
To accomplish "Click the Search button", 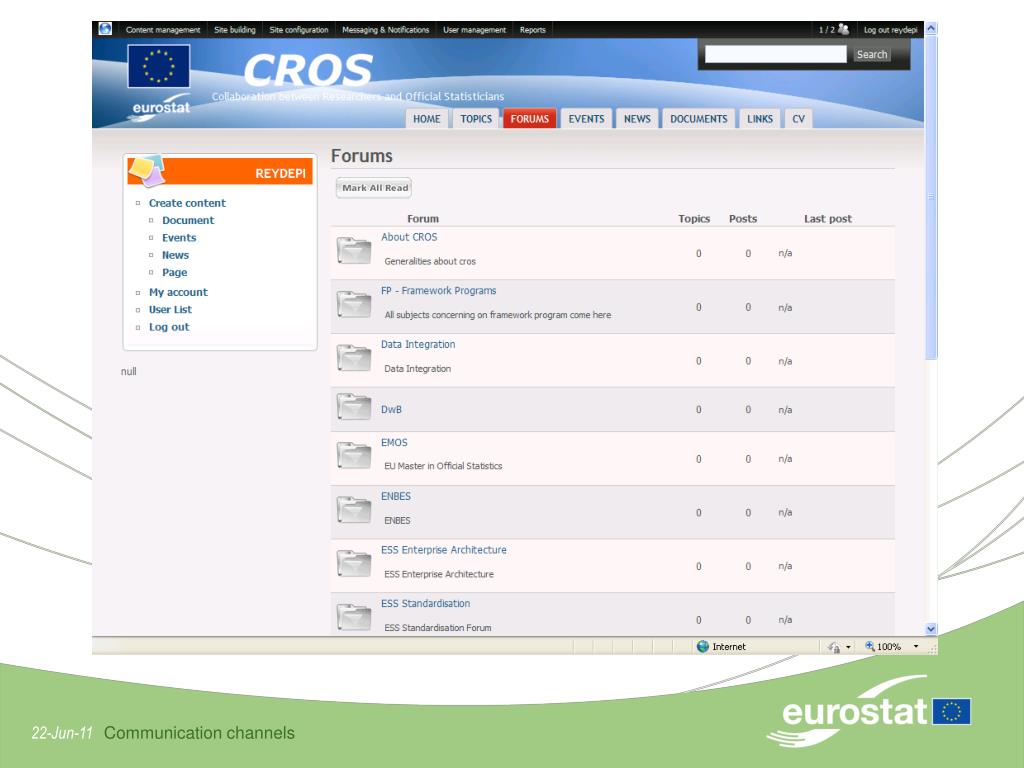I will [872, 54].
